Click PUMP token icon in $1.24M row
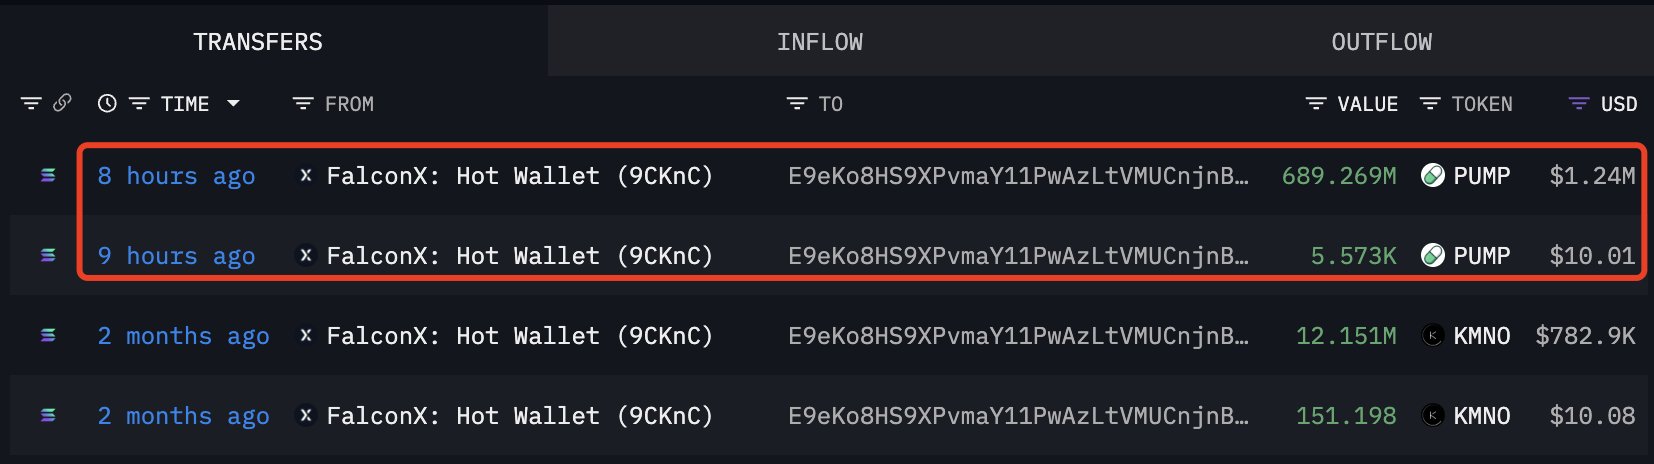Screen dimensions: 1654x464 coord(1433,176)
